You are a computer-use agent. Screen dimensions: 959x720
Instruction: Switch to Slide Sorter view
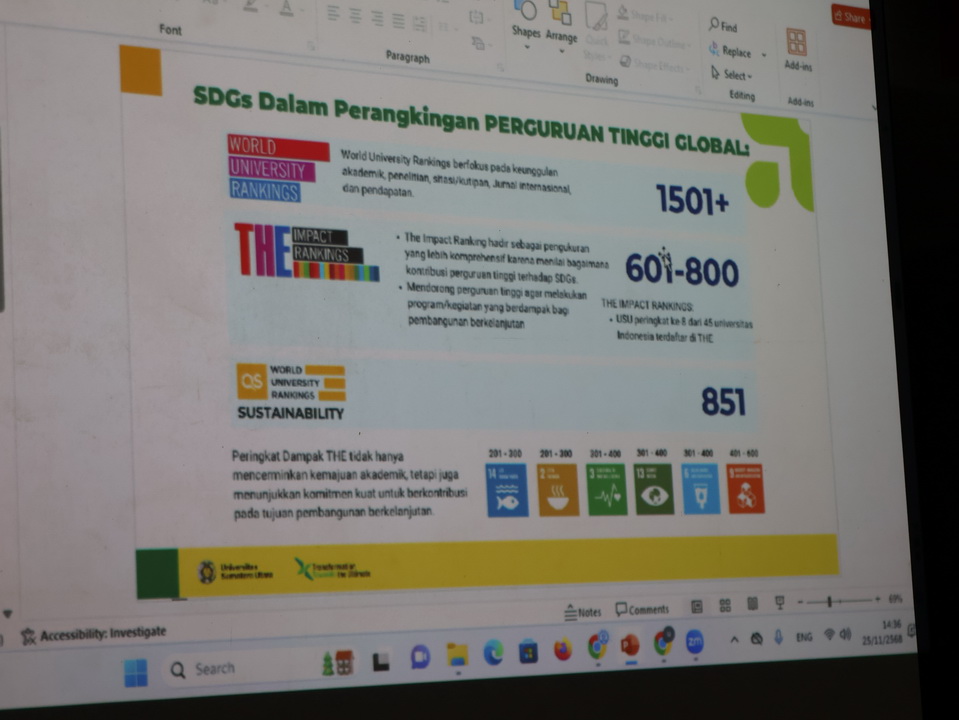725,605
